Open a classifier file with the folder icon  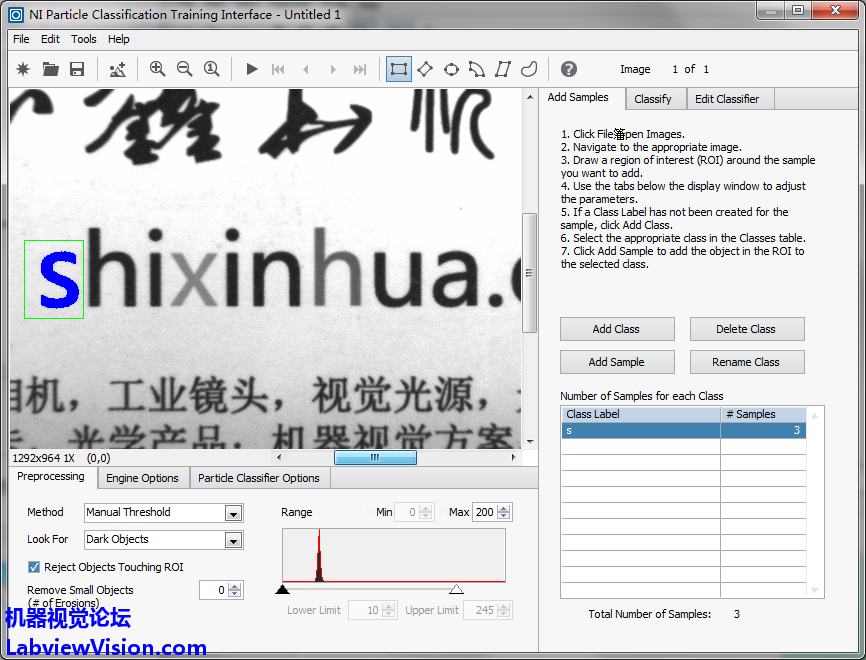50,69
